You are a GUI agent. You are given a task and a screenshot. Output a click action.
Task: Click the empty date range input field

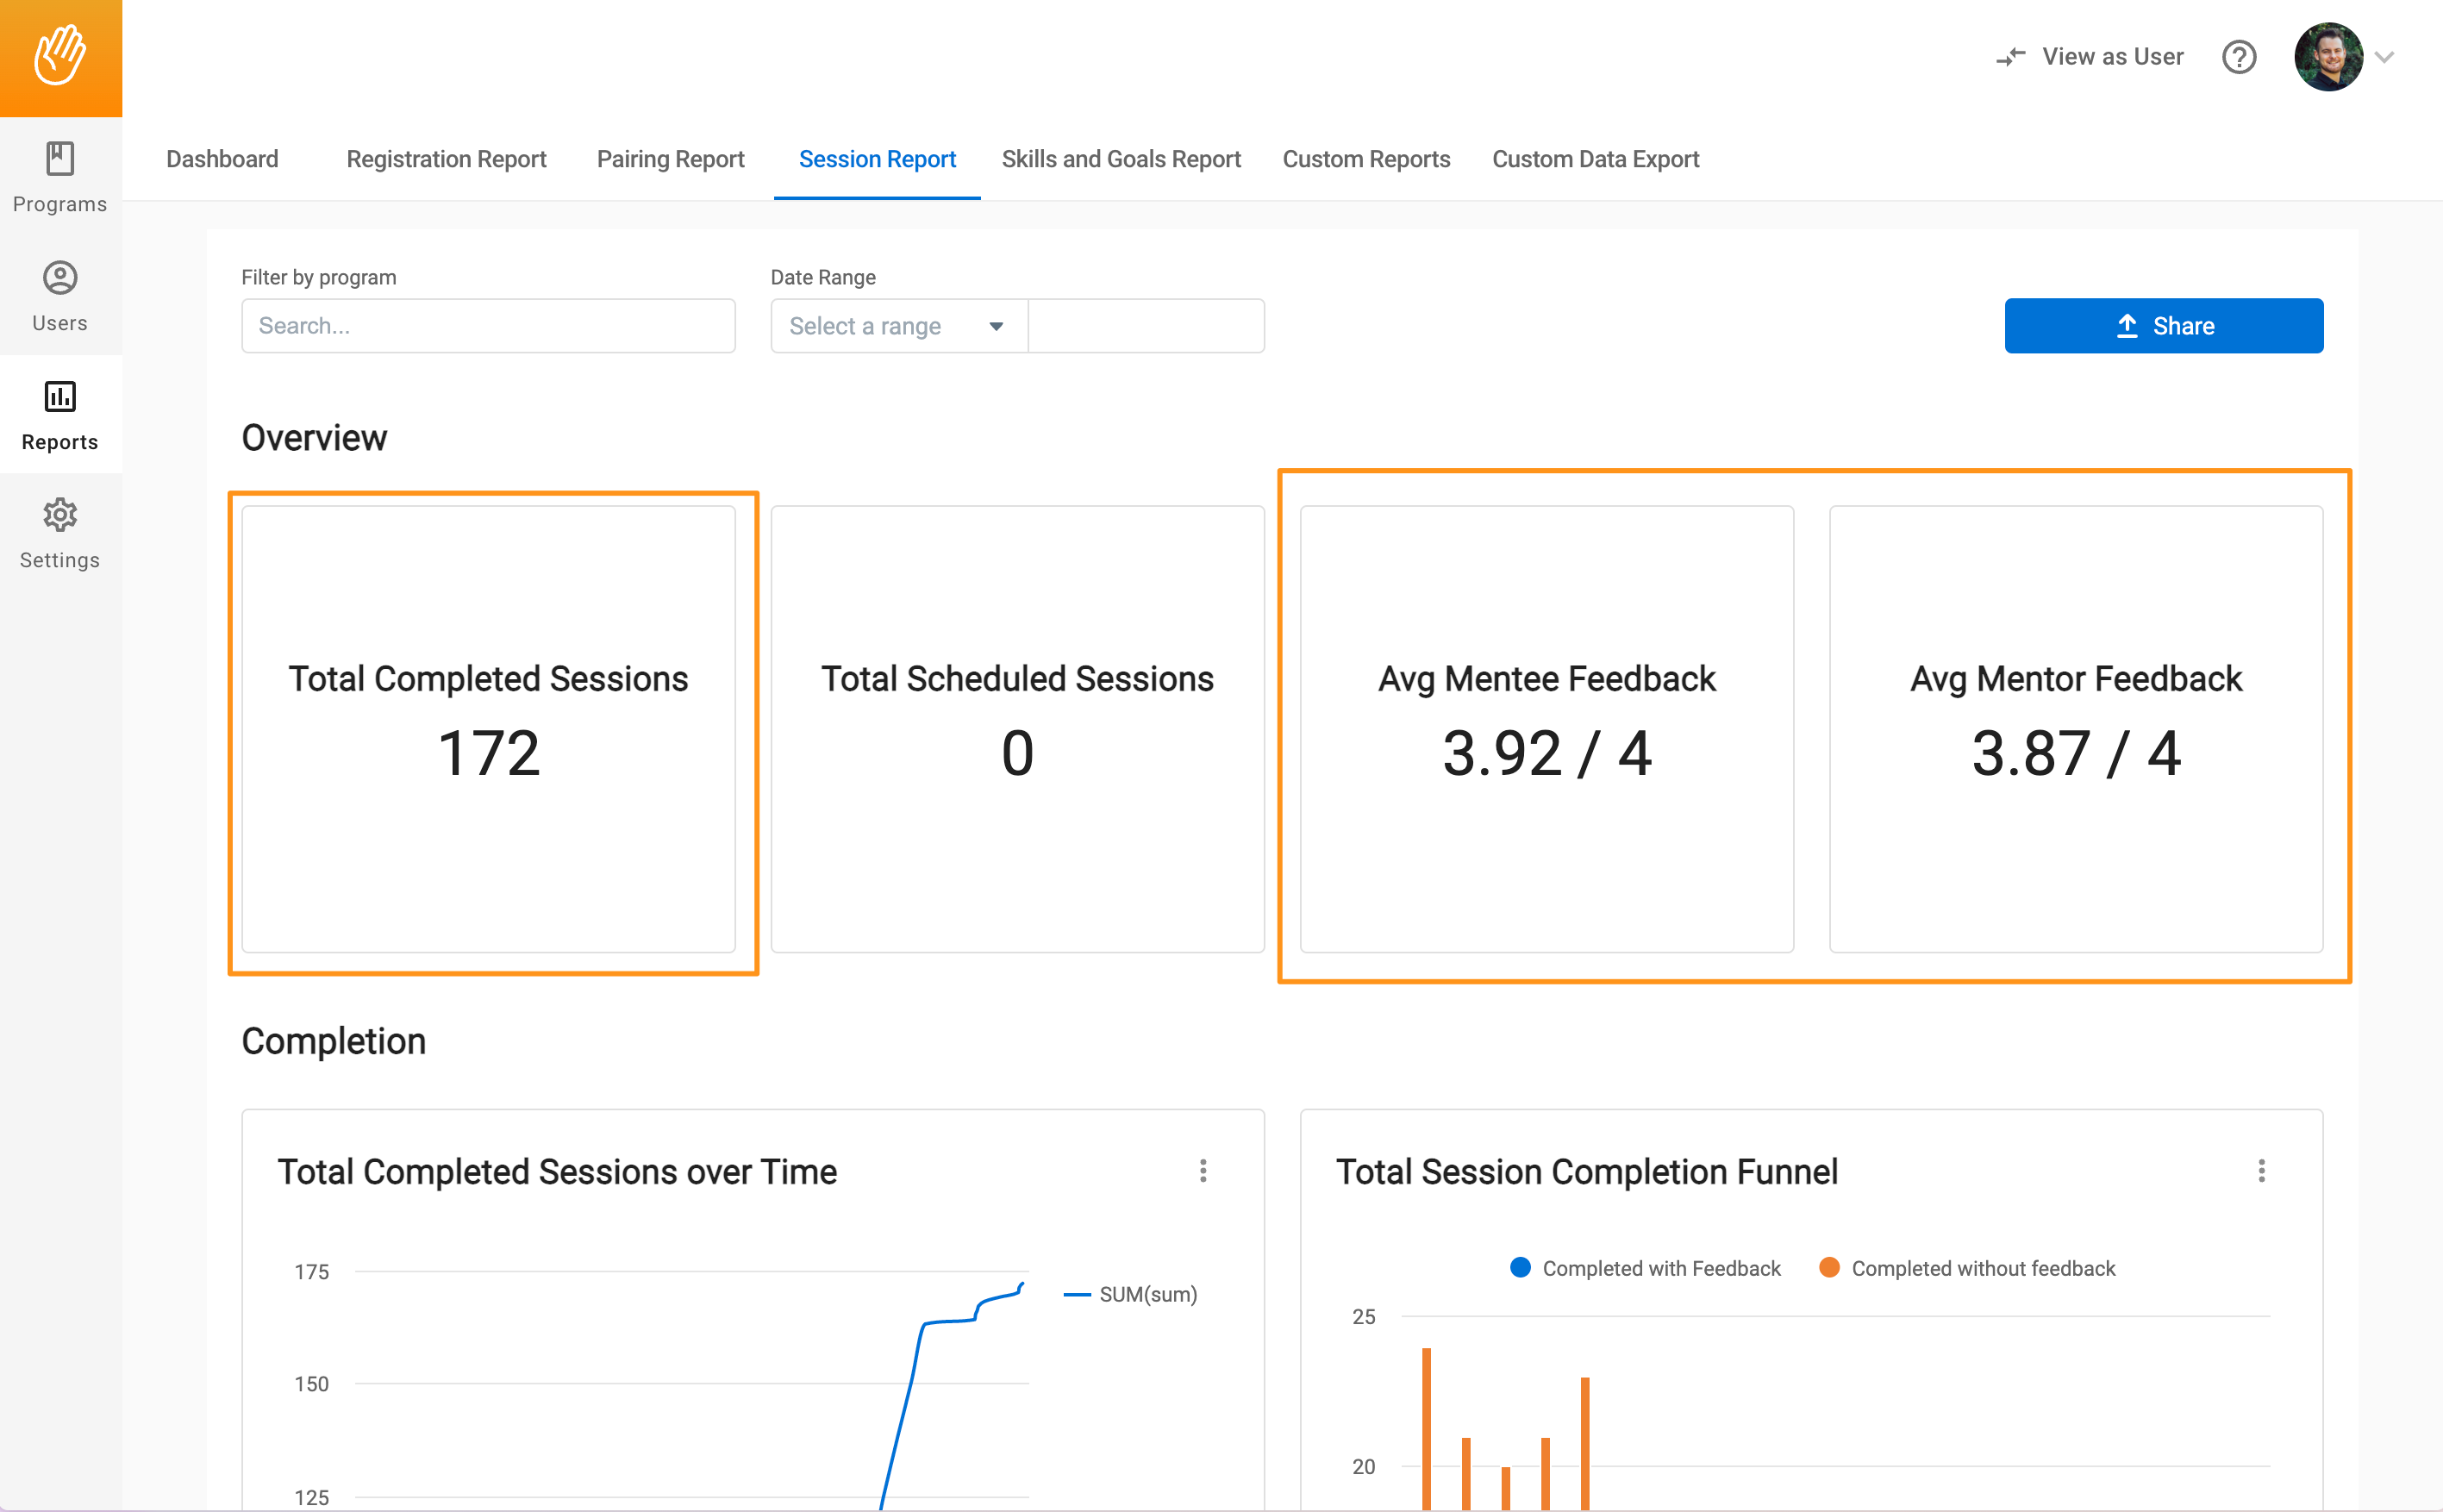pyautogui.click(x=1146, y=325)
